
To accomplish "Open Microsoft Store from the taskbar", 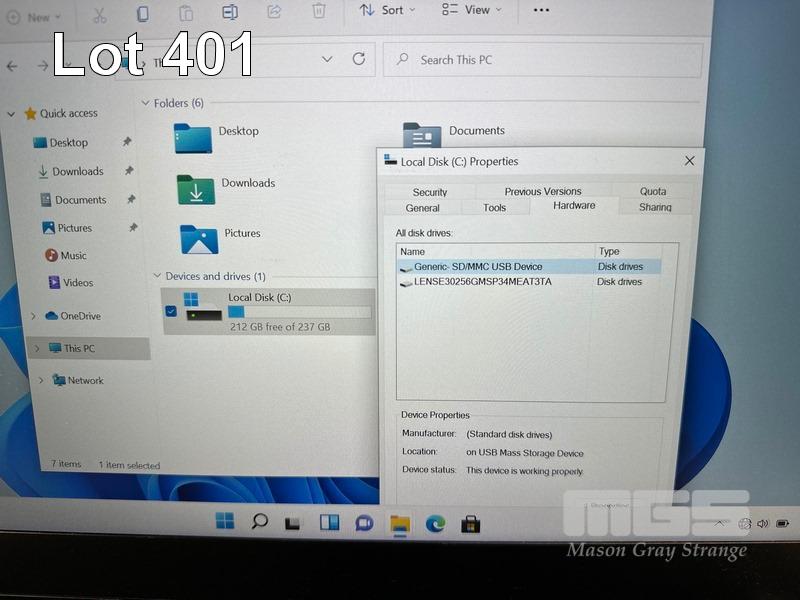I will tap(470, 523).
